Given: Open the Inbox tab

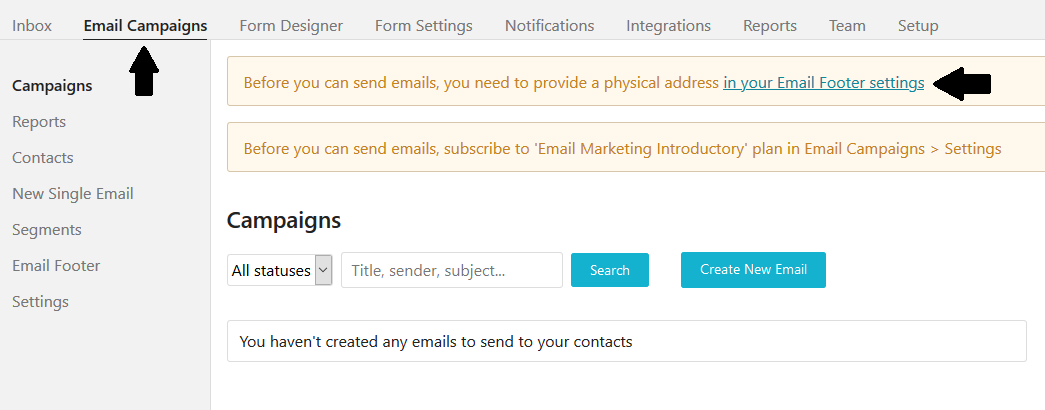Looking at the screenshot, I should pos(32,26).
